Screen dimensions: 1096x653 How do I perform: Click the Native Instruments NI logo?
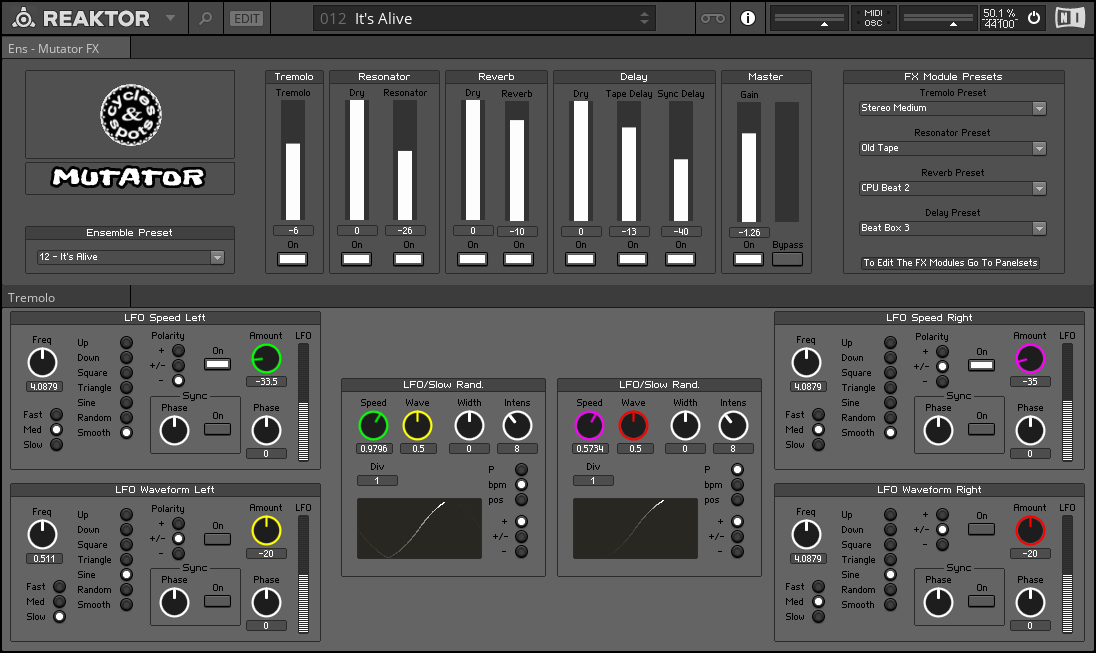click(x=1069, y=18)
